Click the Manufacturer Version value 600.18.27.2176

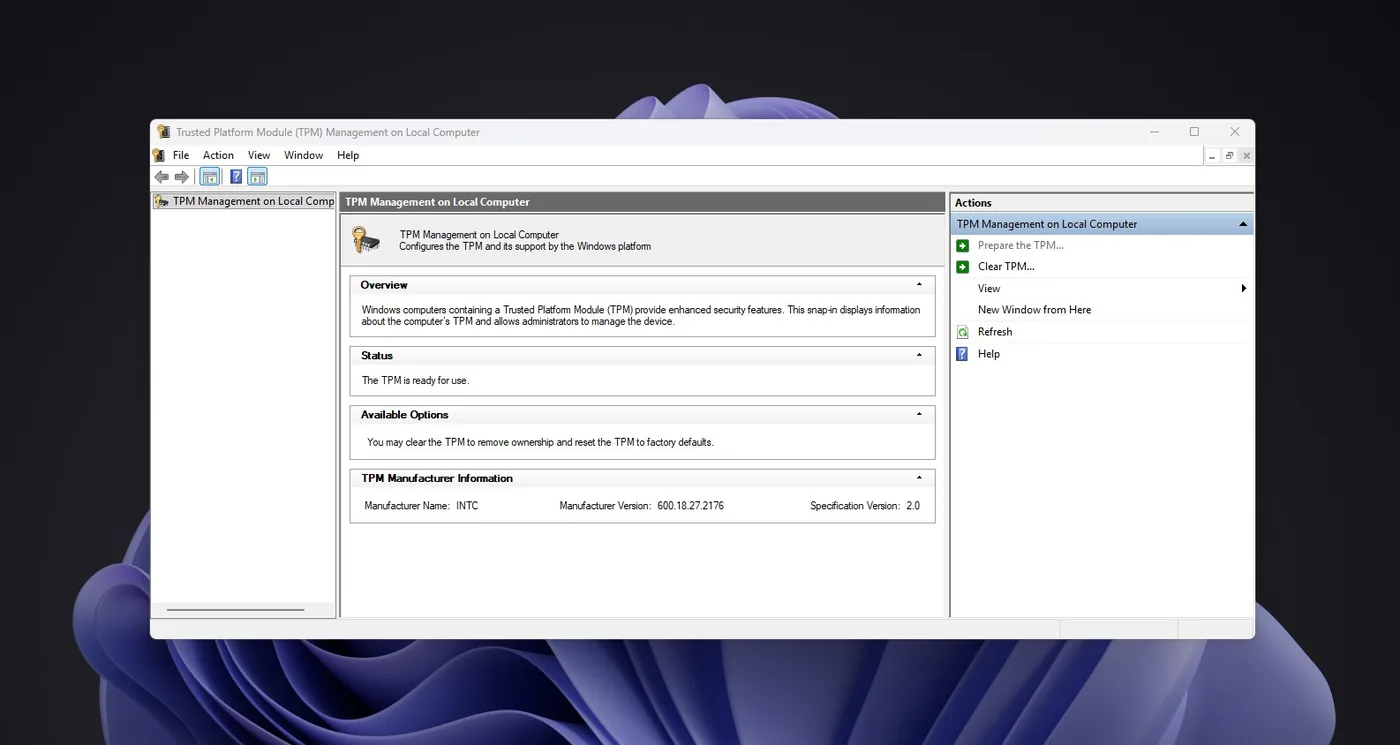pyautogui.click(x=690, y=506)
